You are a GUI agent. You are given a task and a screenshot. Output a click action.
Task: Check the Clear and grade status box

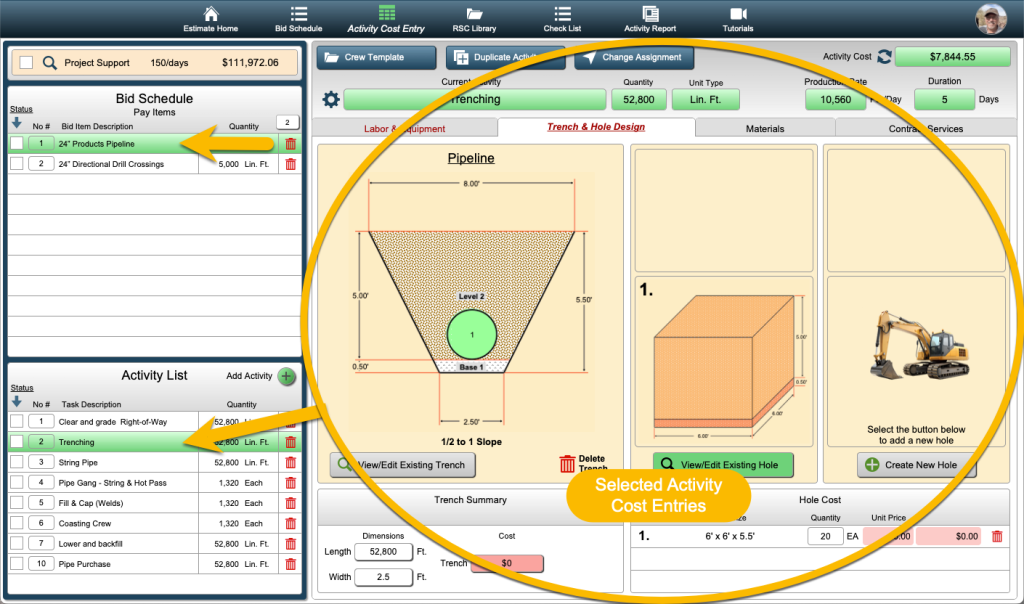17,422
